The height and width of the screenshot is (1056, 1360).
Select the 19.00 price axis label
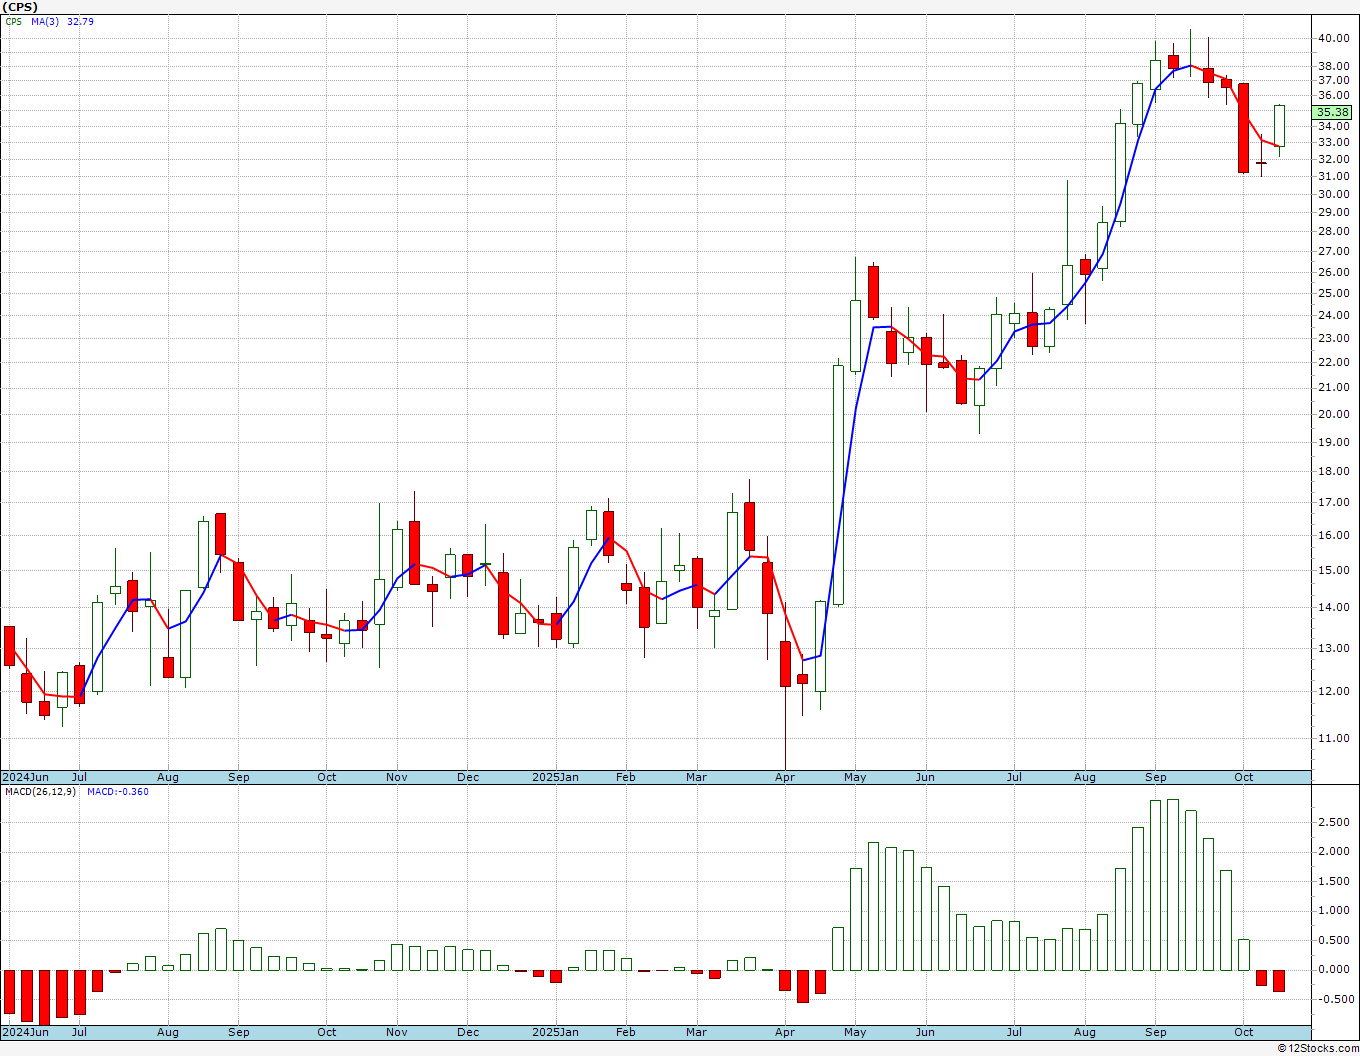click(1334, 442)
